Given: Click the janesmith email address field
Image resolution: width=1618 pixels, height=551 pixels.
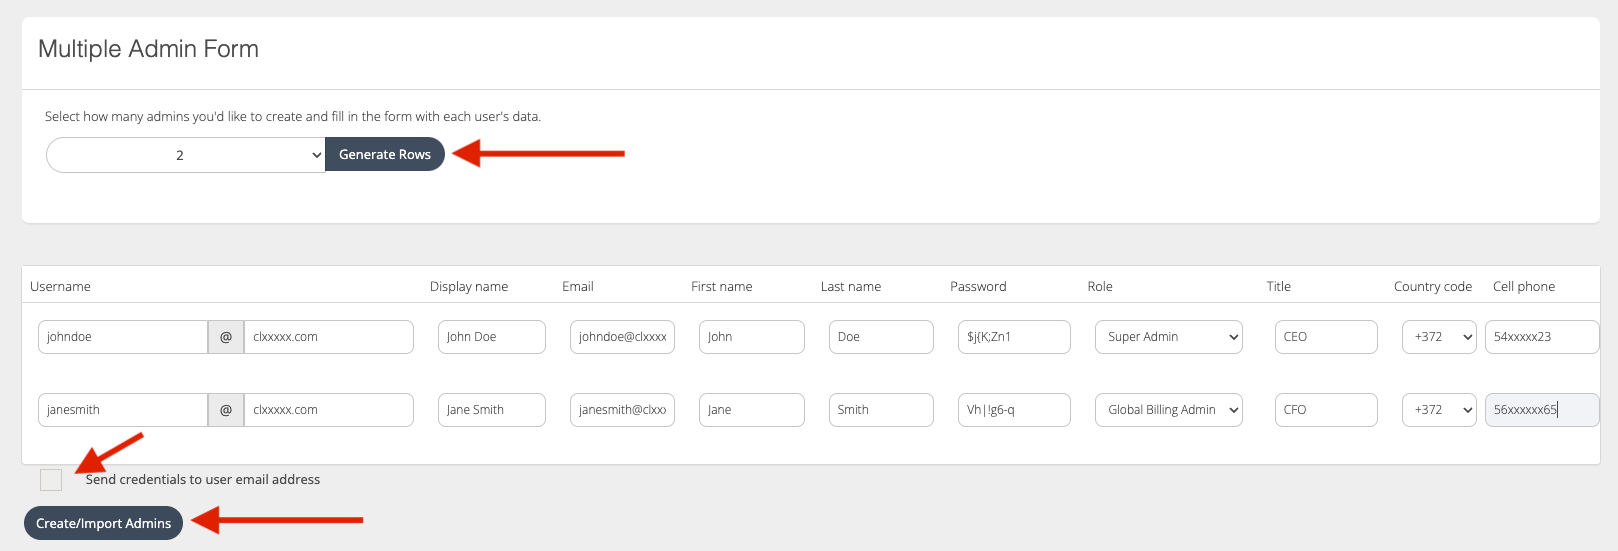Looking at the screenshot, I should click(621, 410).
